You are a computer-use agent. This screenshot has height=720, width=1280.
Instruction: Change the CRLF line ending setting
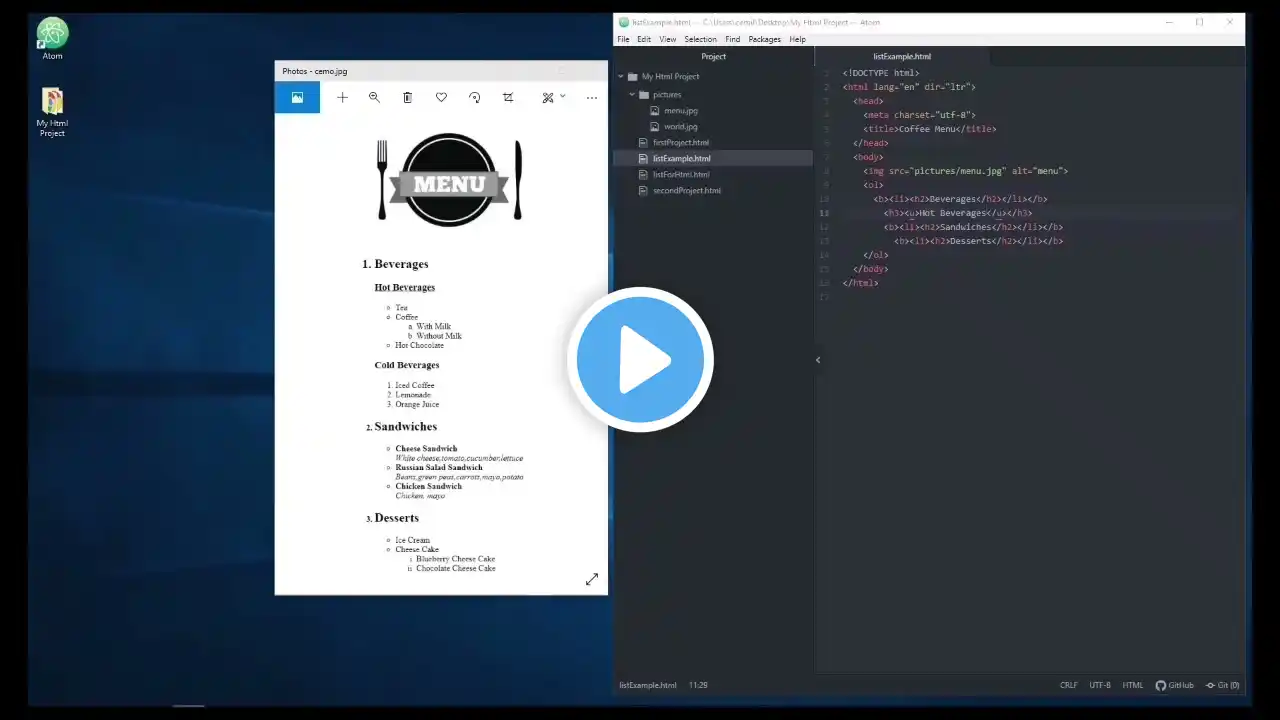point(1069,685)
